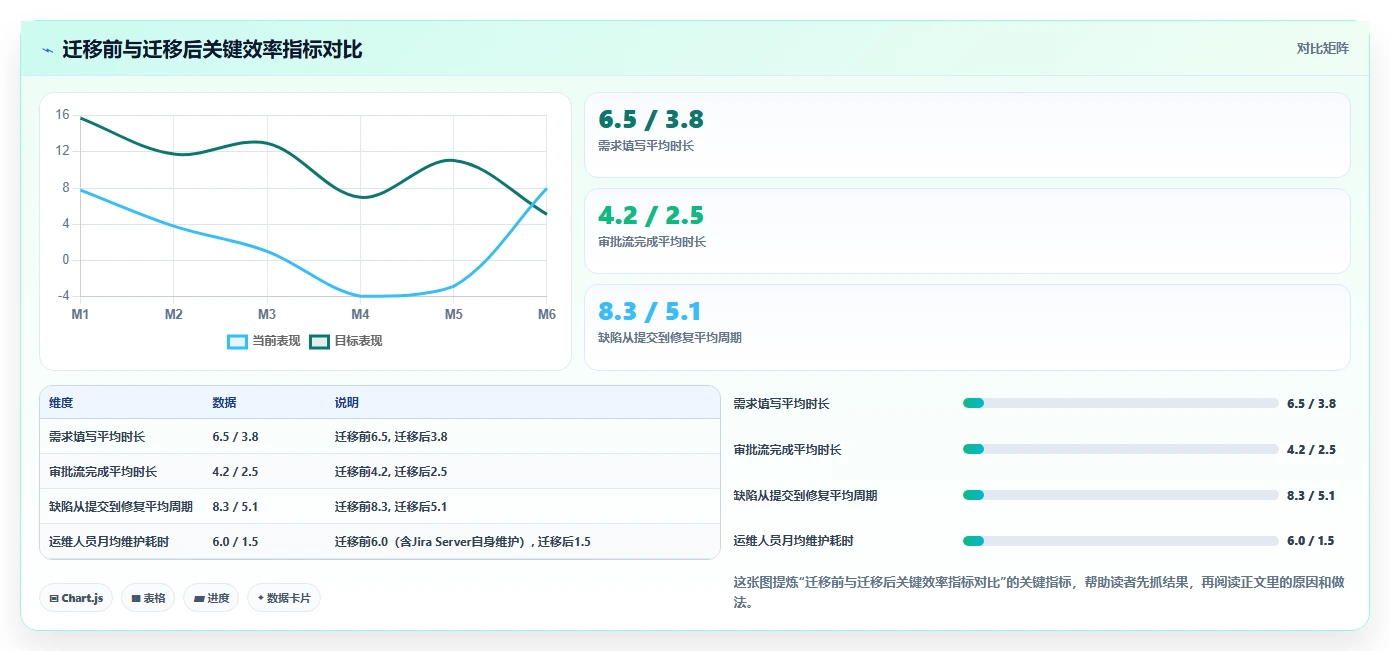Click description 迁移前8.3, 迁移后5.1
Viewport: 1390px width, 651px height.
pyautogui.click(x=391, y=507)
